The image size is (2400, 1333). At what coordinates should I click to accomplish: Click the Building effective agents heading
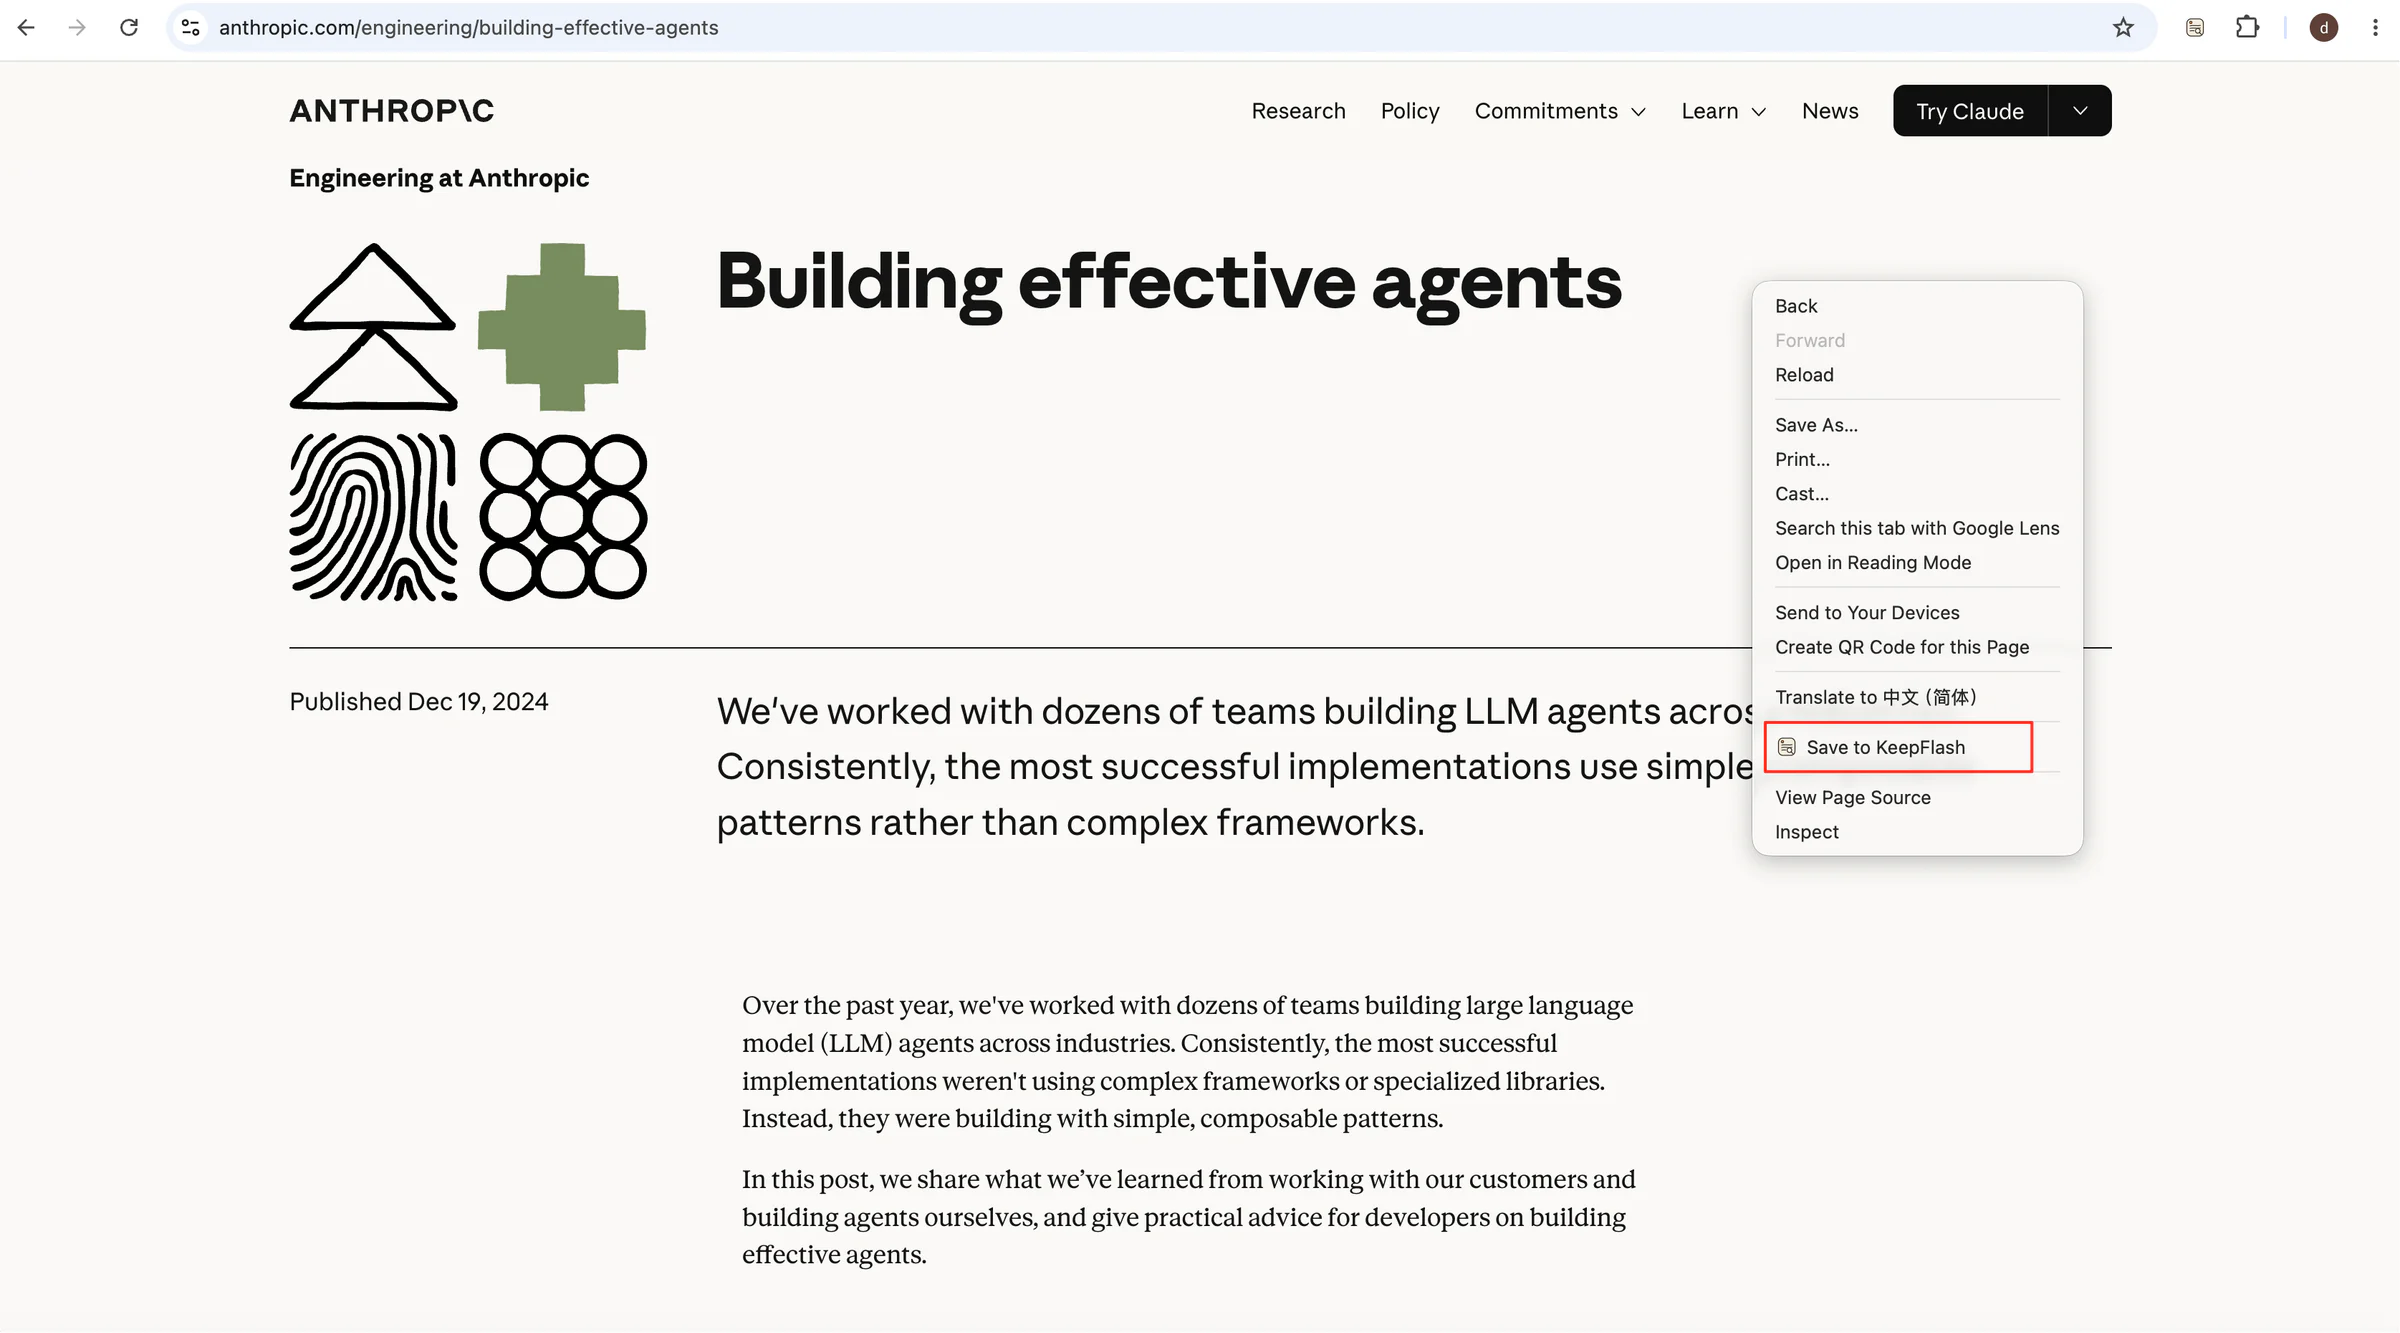[1169, 283]
